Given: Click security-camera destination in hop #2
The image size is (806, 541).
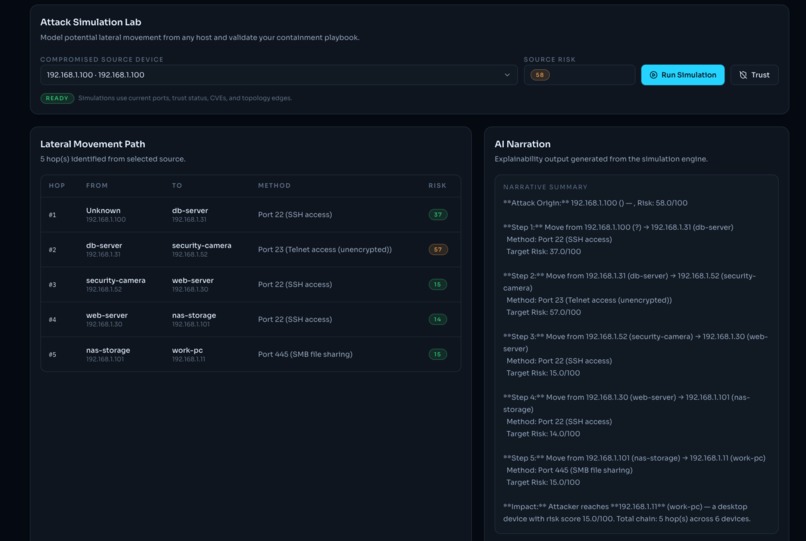Looking at the screenshot, I should (202, 246).
